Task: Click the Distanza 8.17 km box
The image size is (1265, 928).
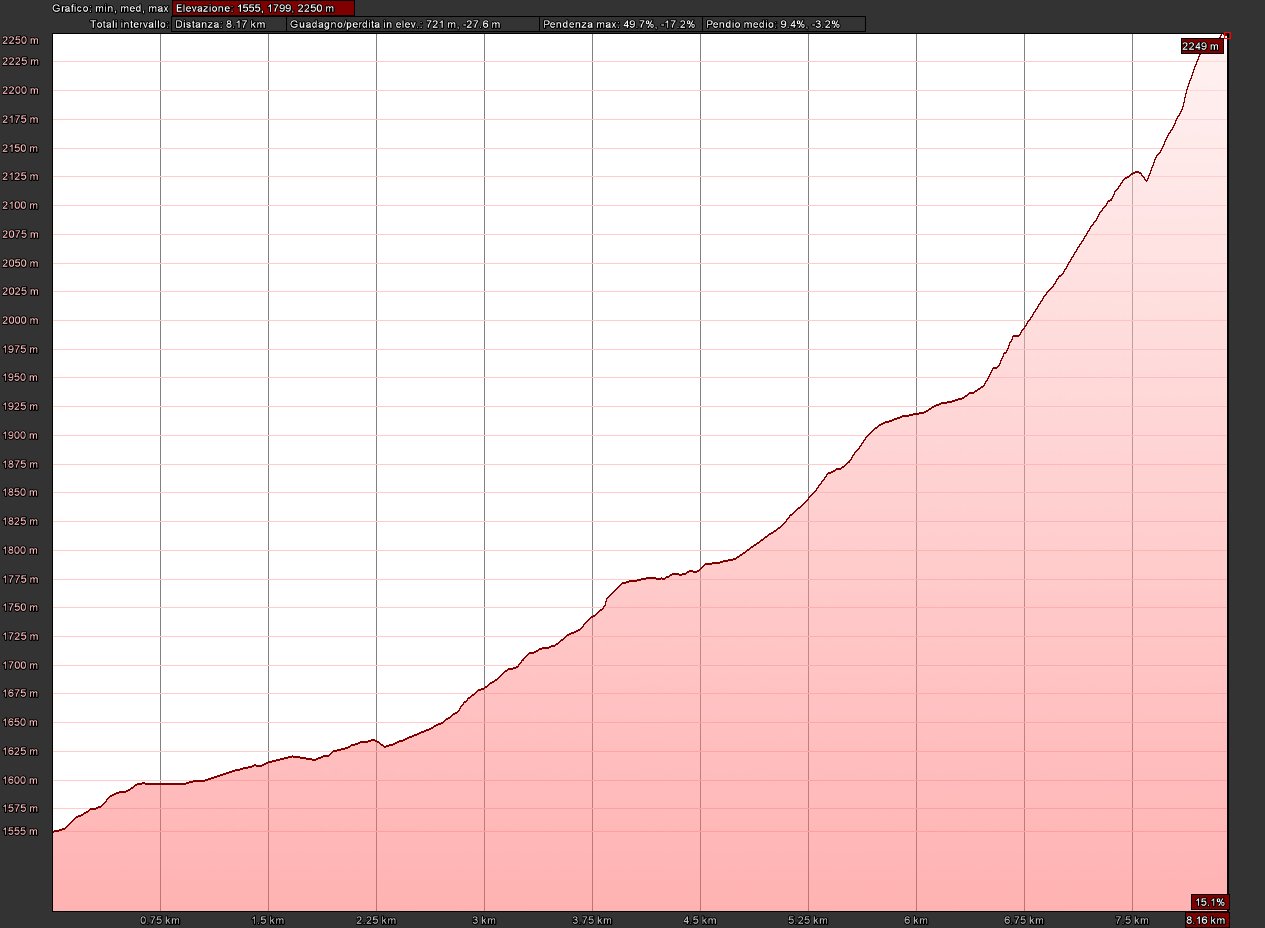Action: [x=228, y=23]
